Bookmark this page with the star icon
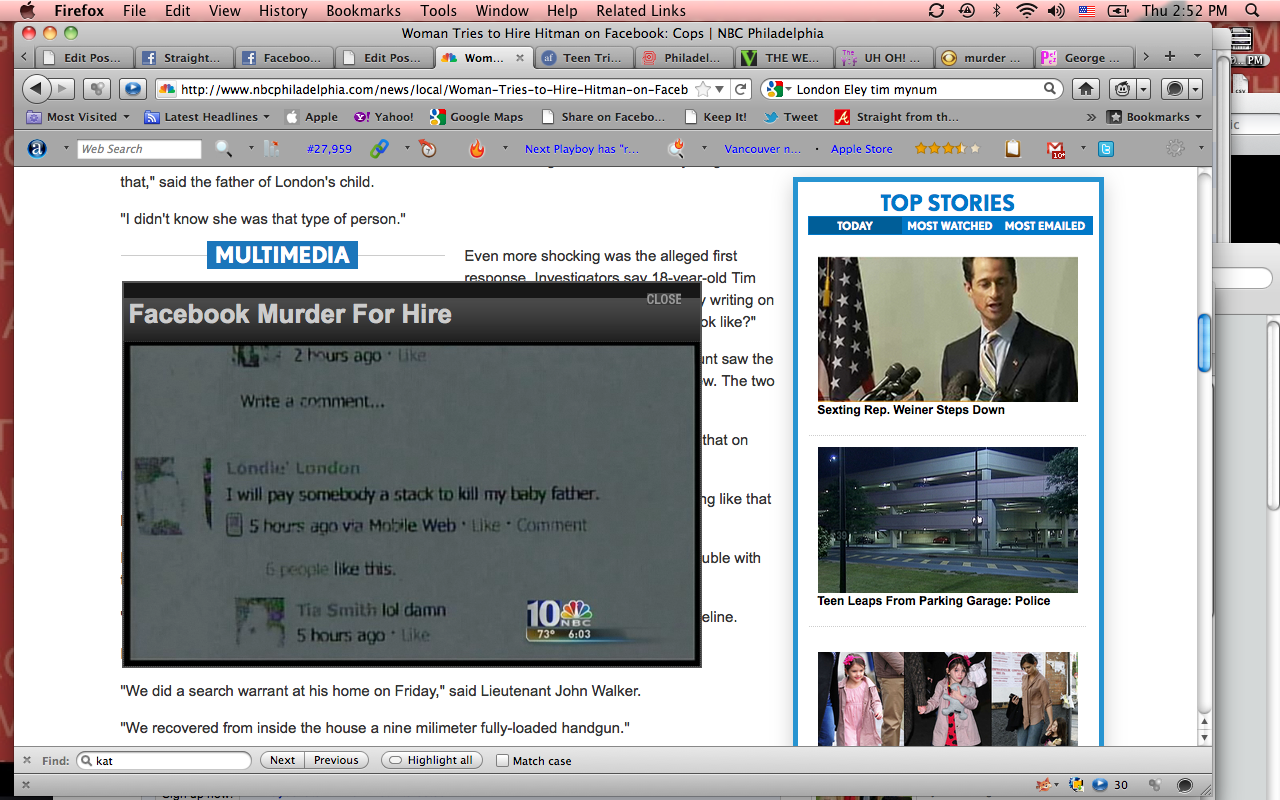This screenshot has width=1280, height=800. coord(703,89)
